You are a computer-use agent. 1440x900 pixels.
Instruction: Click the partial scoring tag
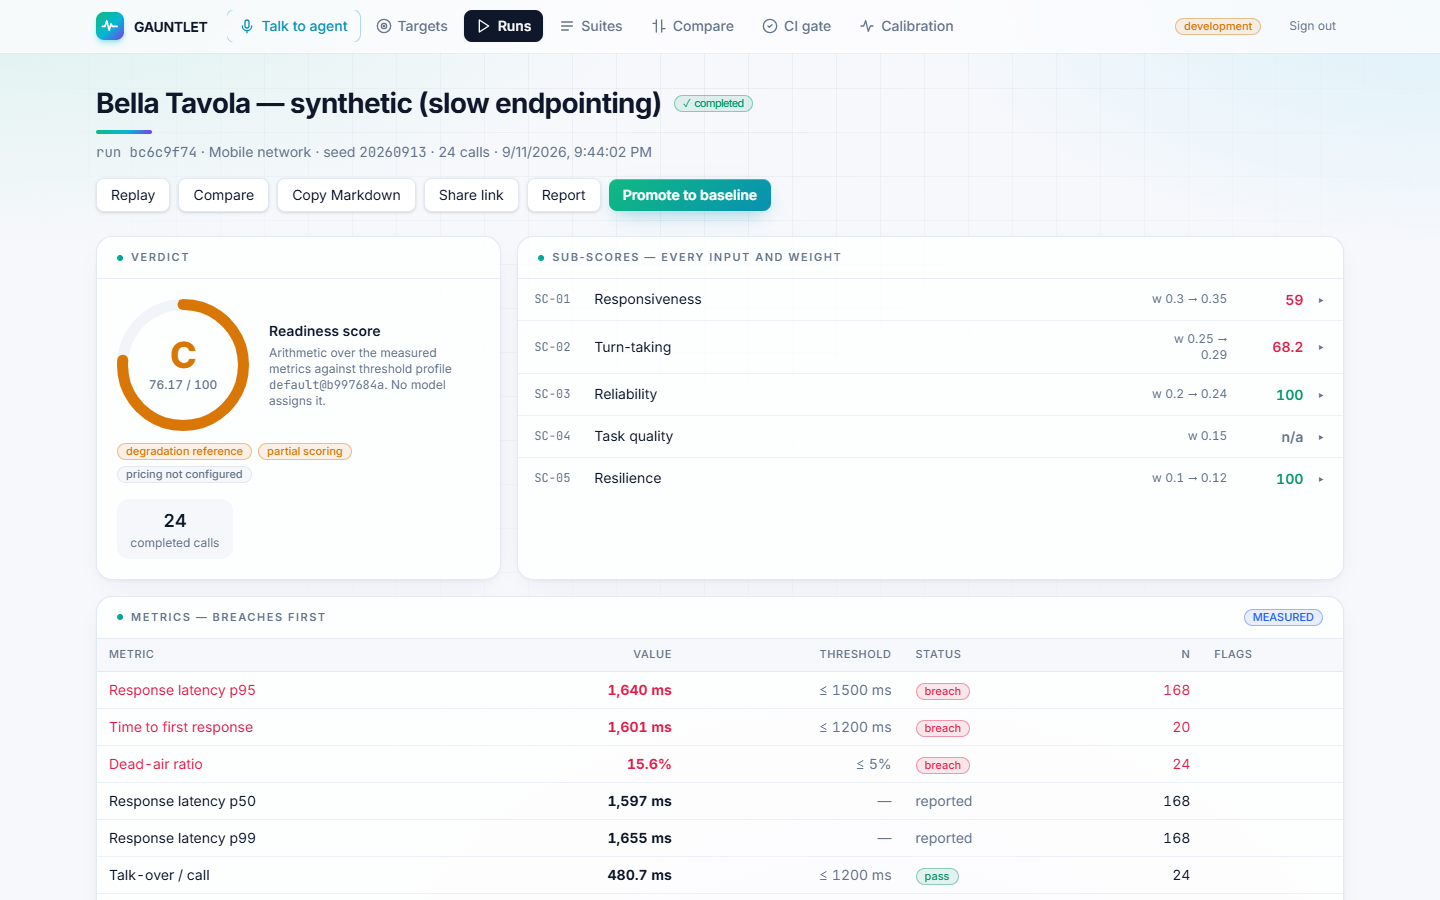coord(305,451)
